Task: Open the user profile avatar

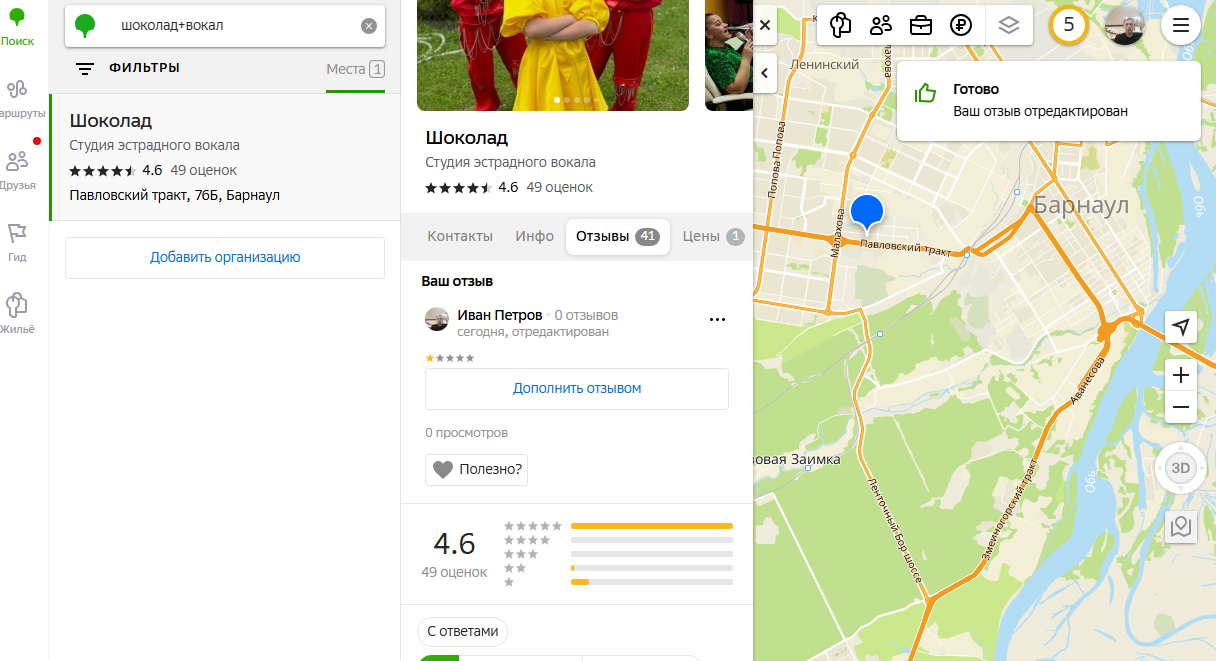Action: [x=1125, y=26]
